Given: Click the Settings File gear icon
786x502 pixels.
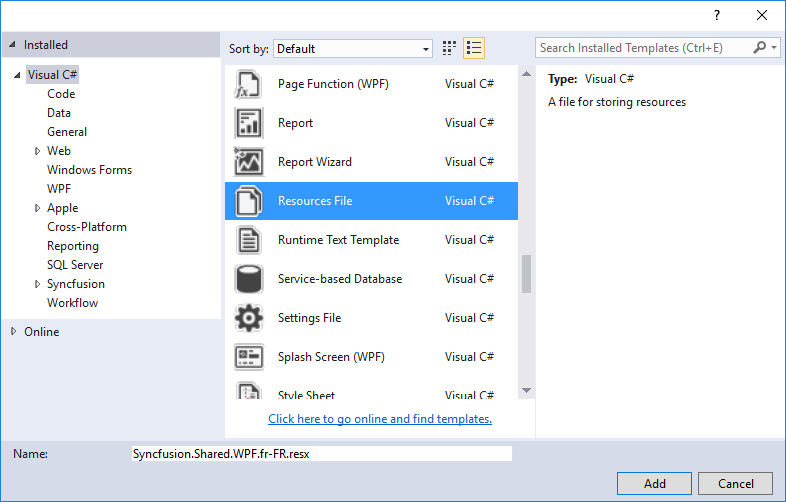Looking at the screenshot, I should (x=249, y=318).
